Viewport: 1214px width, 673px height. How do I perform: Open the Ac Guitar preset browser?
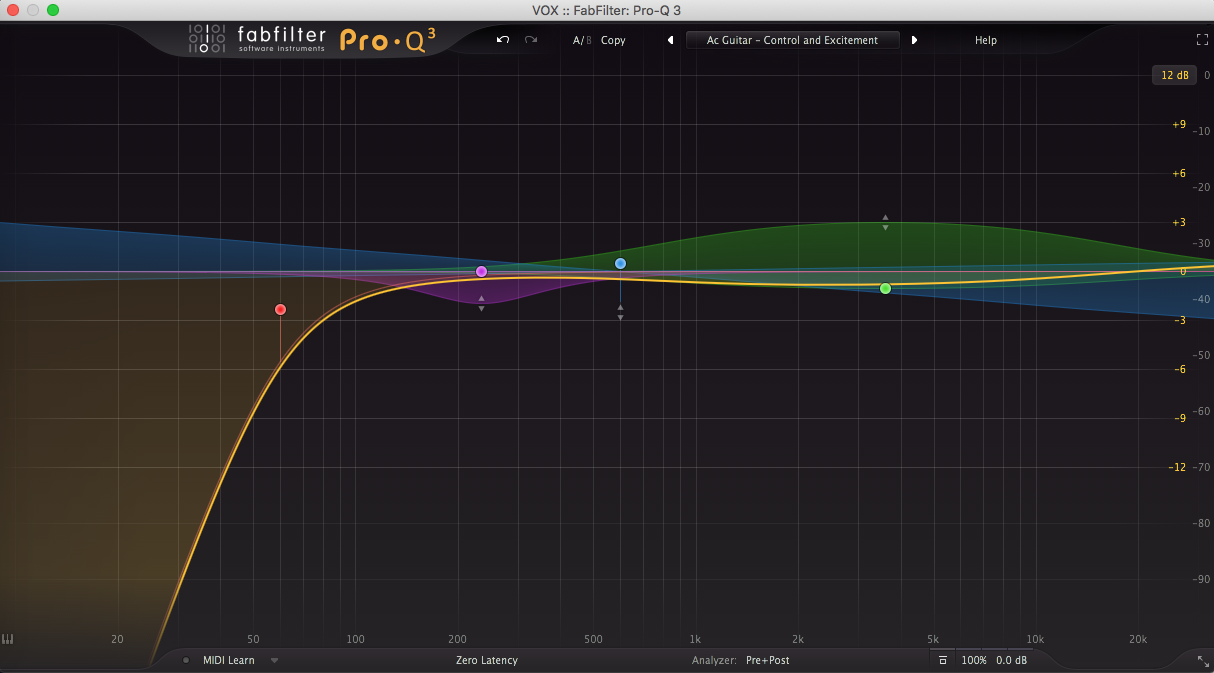(x=792, y=40)
